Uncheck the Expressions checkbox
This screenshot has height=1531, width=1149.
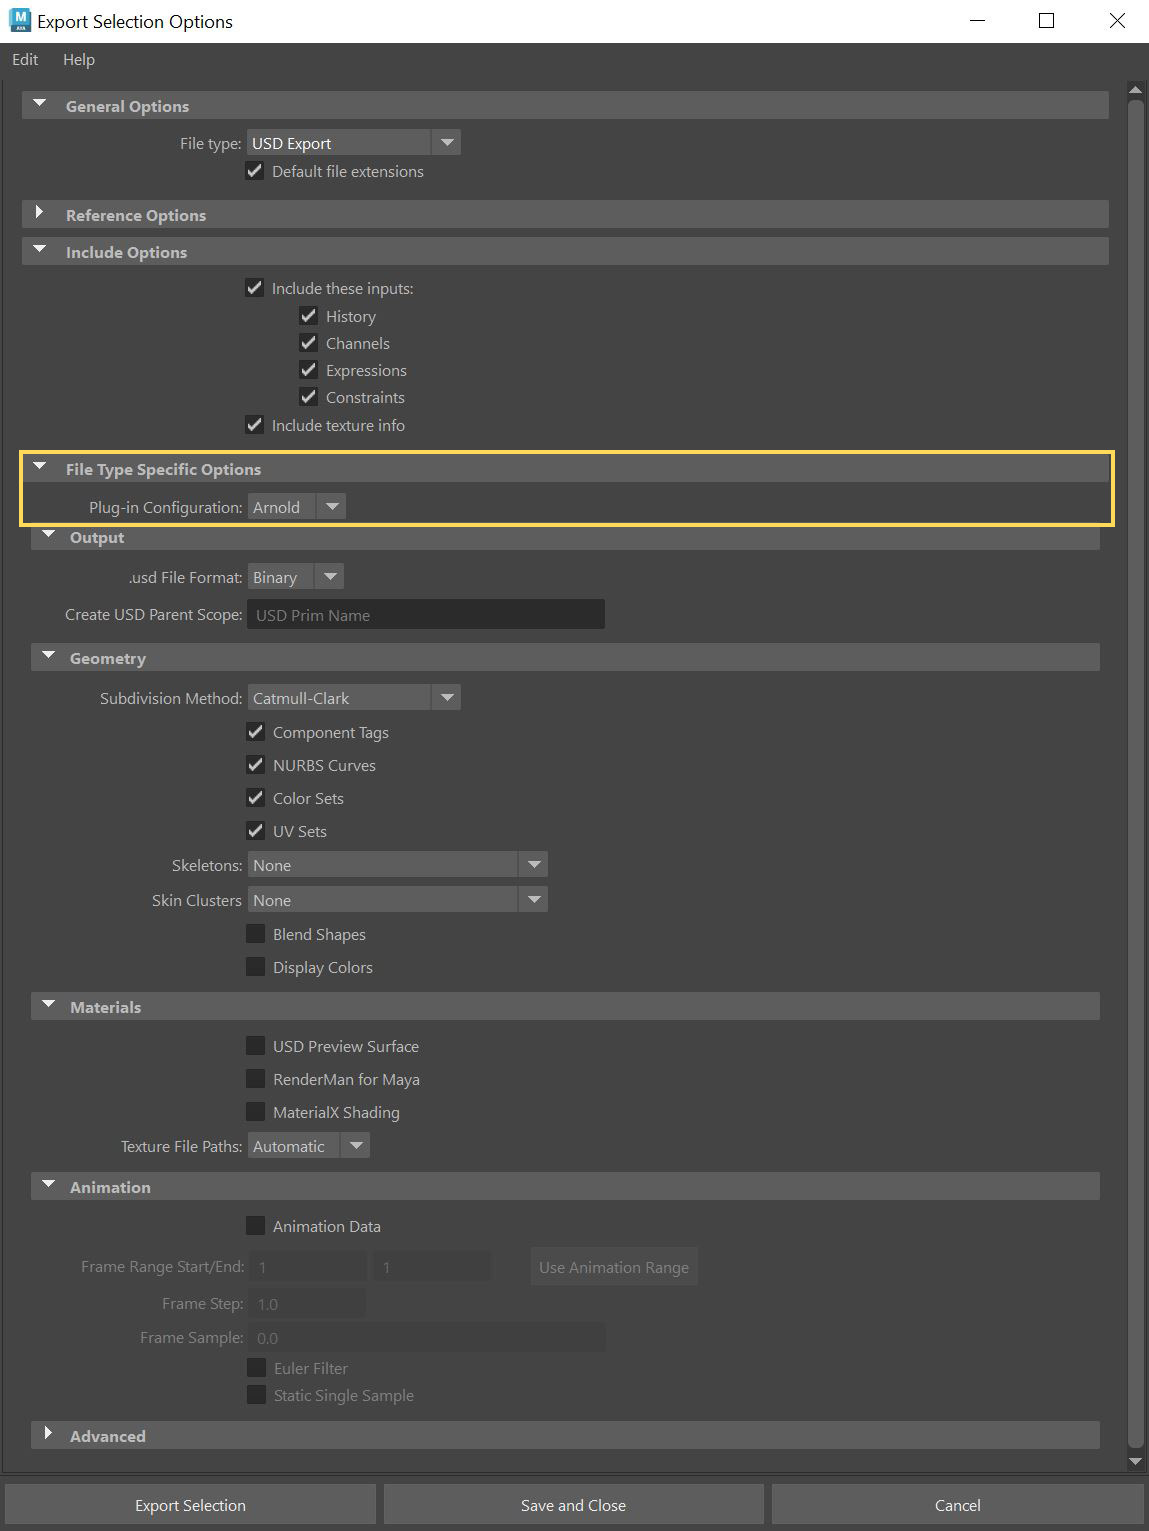[x=308, y=370]
